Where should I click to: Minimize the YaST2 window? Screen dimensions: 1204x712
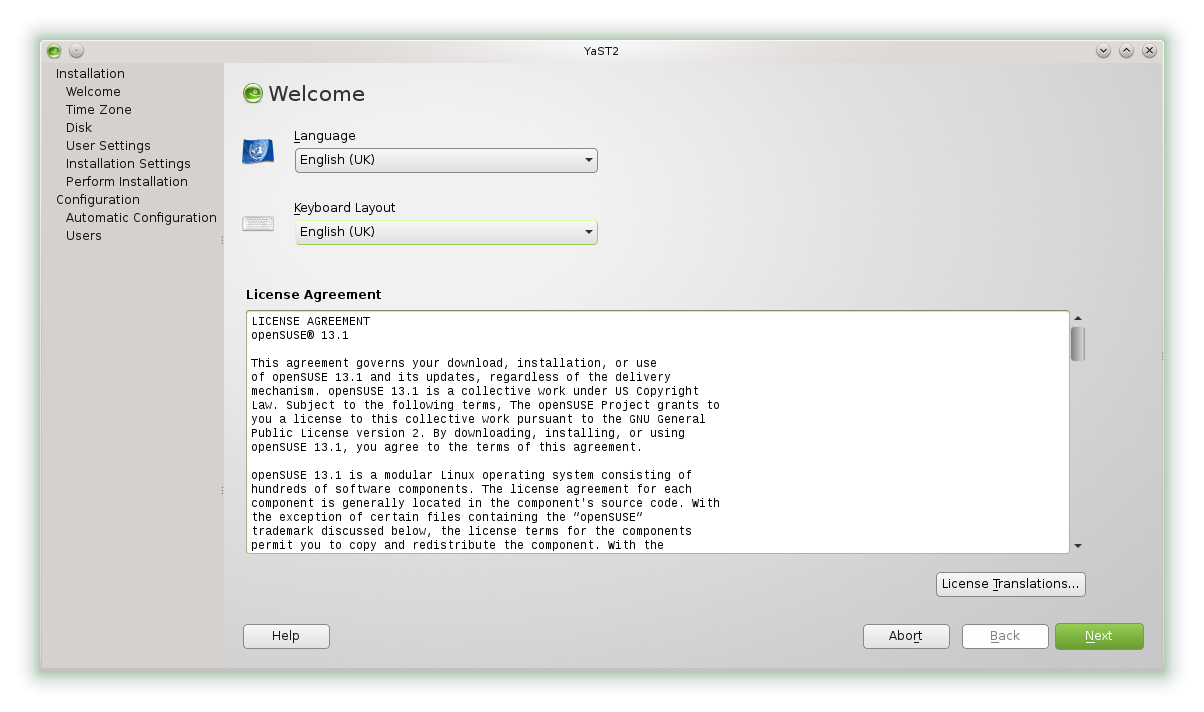pyautogui.click(x=1103, y=51)
